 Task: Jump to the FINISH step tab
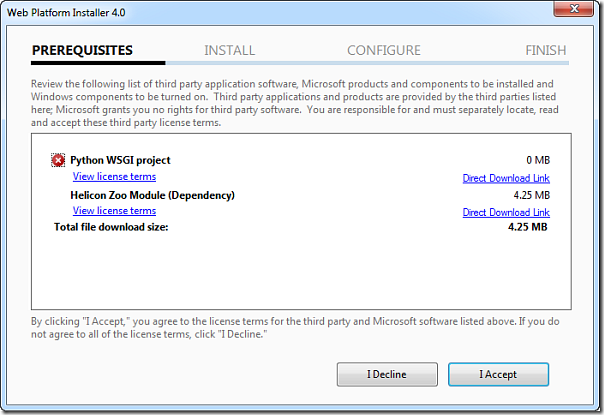[x=545, y=50]
